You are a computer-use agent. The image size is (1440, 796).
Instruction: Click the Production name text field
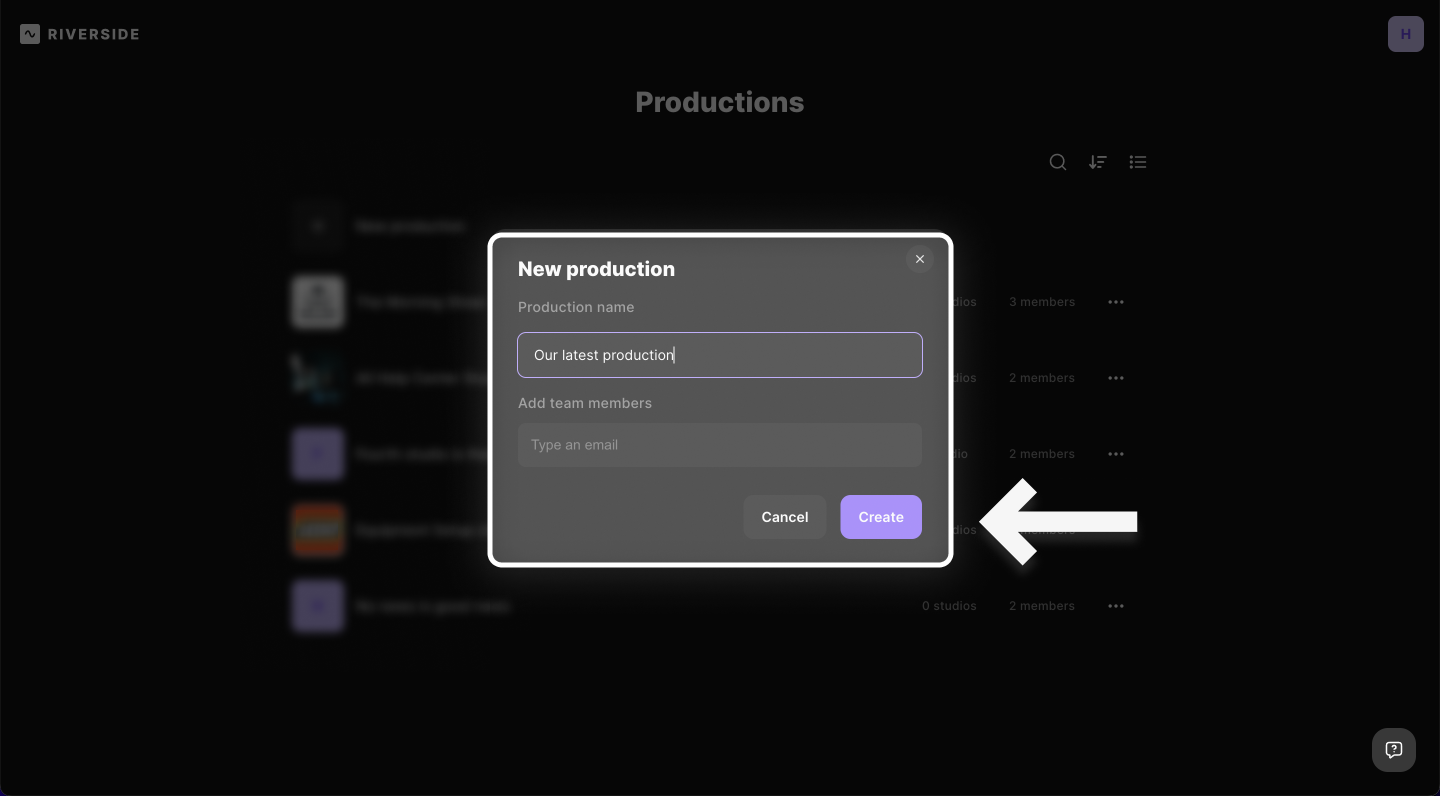719,355
